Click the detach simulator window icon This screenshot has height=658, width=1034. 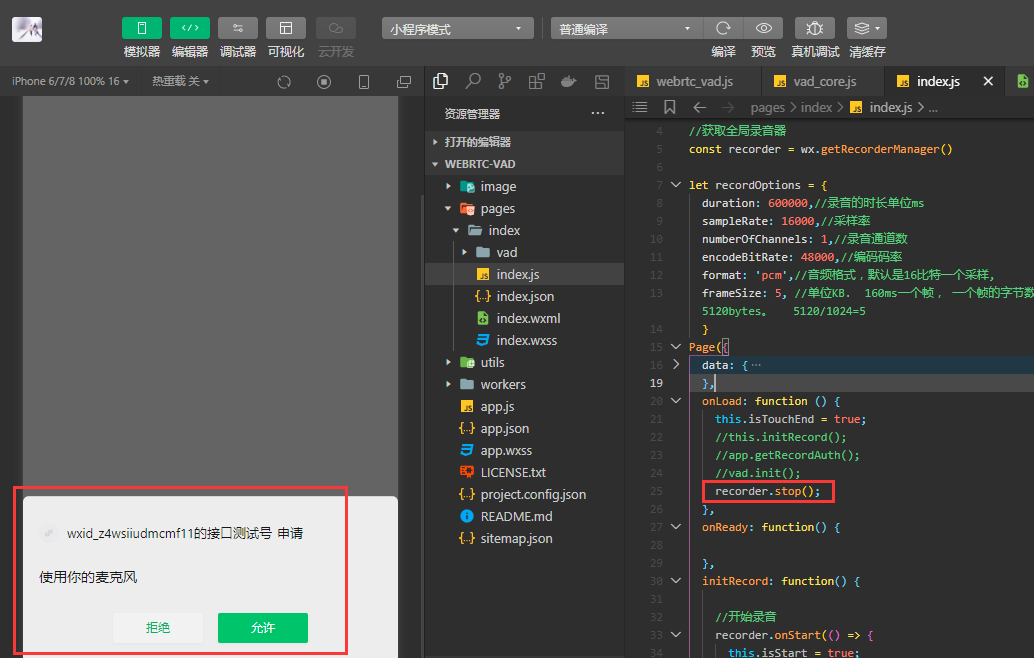[404, 82]
